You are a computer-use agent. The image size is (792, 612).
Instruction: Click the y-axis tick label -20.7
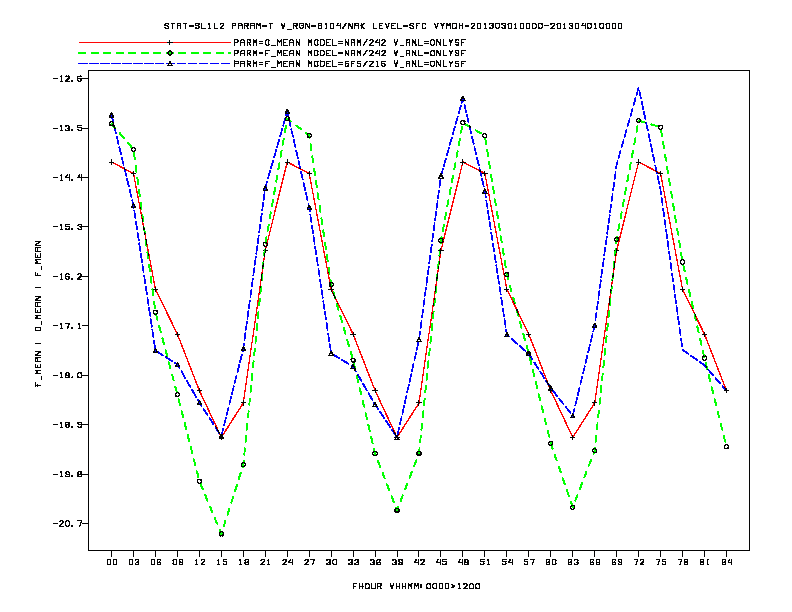pyautogui.click(x=68, y=524)
